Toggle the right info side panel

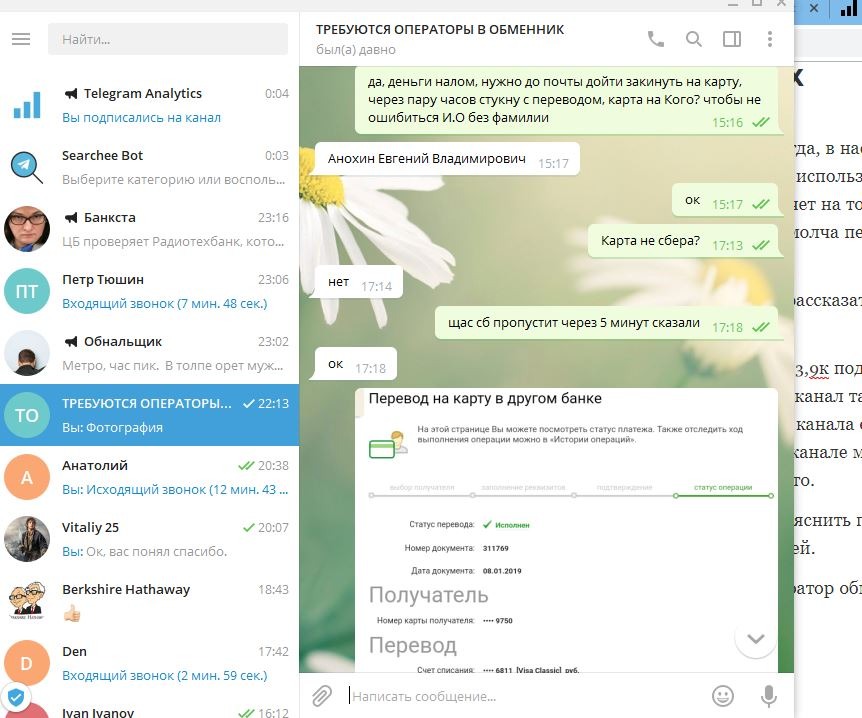(x=732, y=39)
